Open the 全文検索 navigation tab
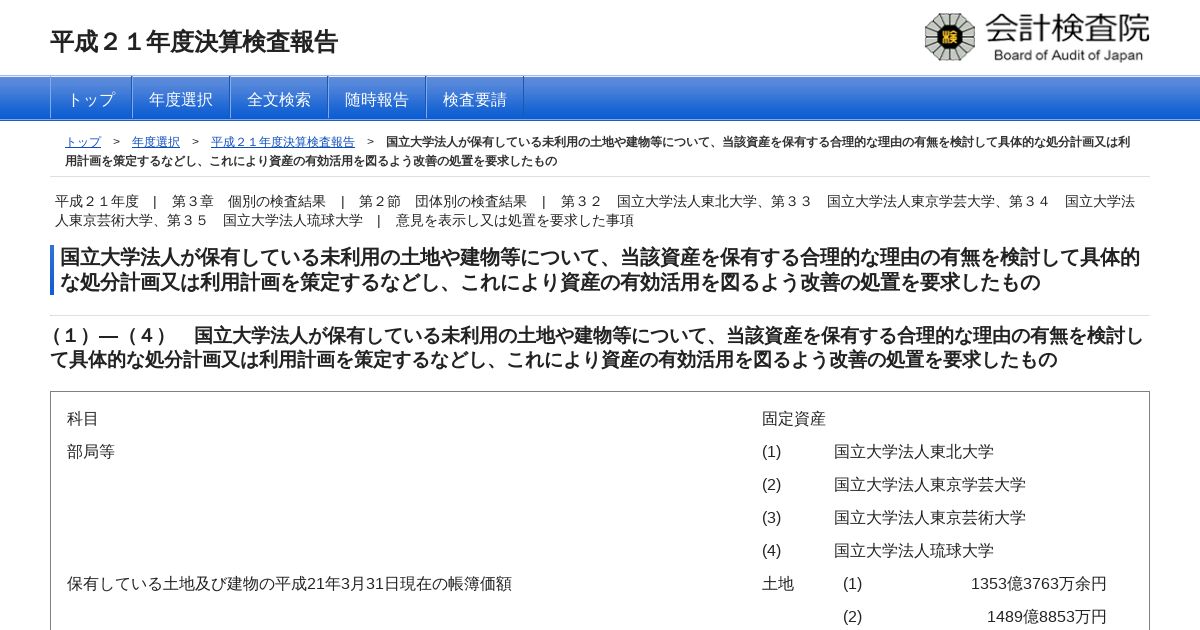This screenshot has height=630, width=1200. point(279,99)
